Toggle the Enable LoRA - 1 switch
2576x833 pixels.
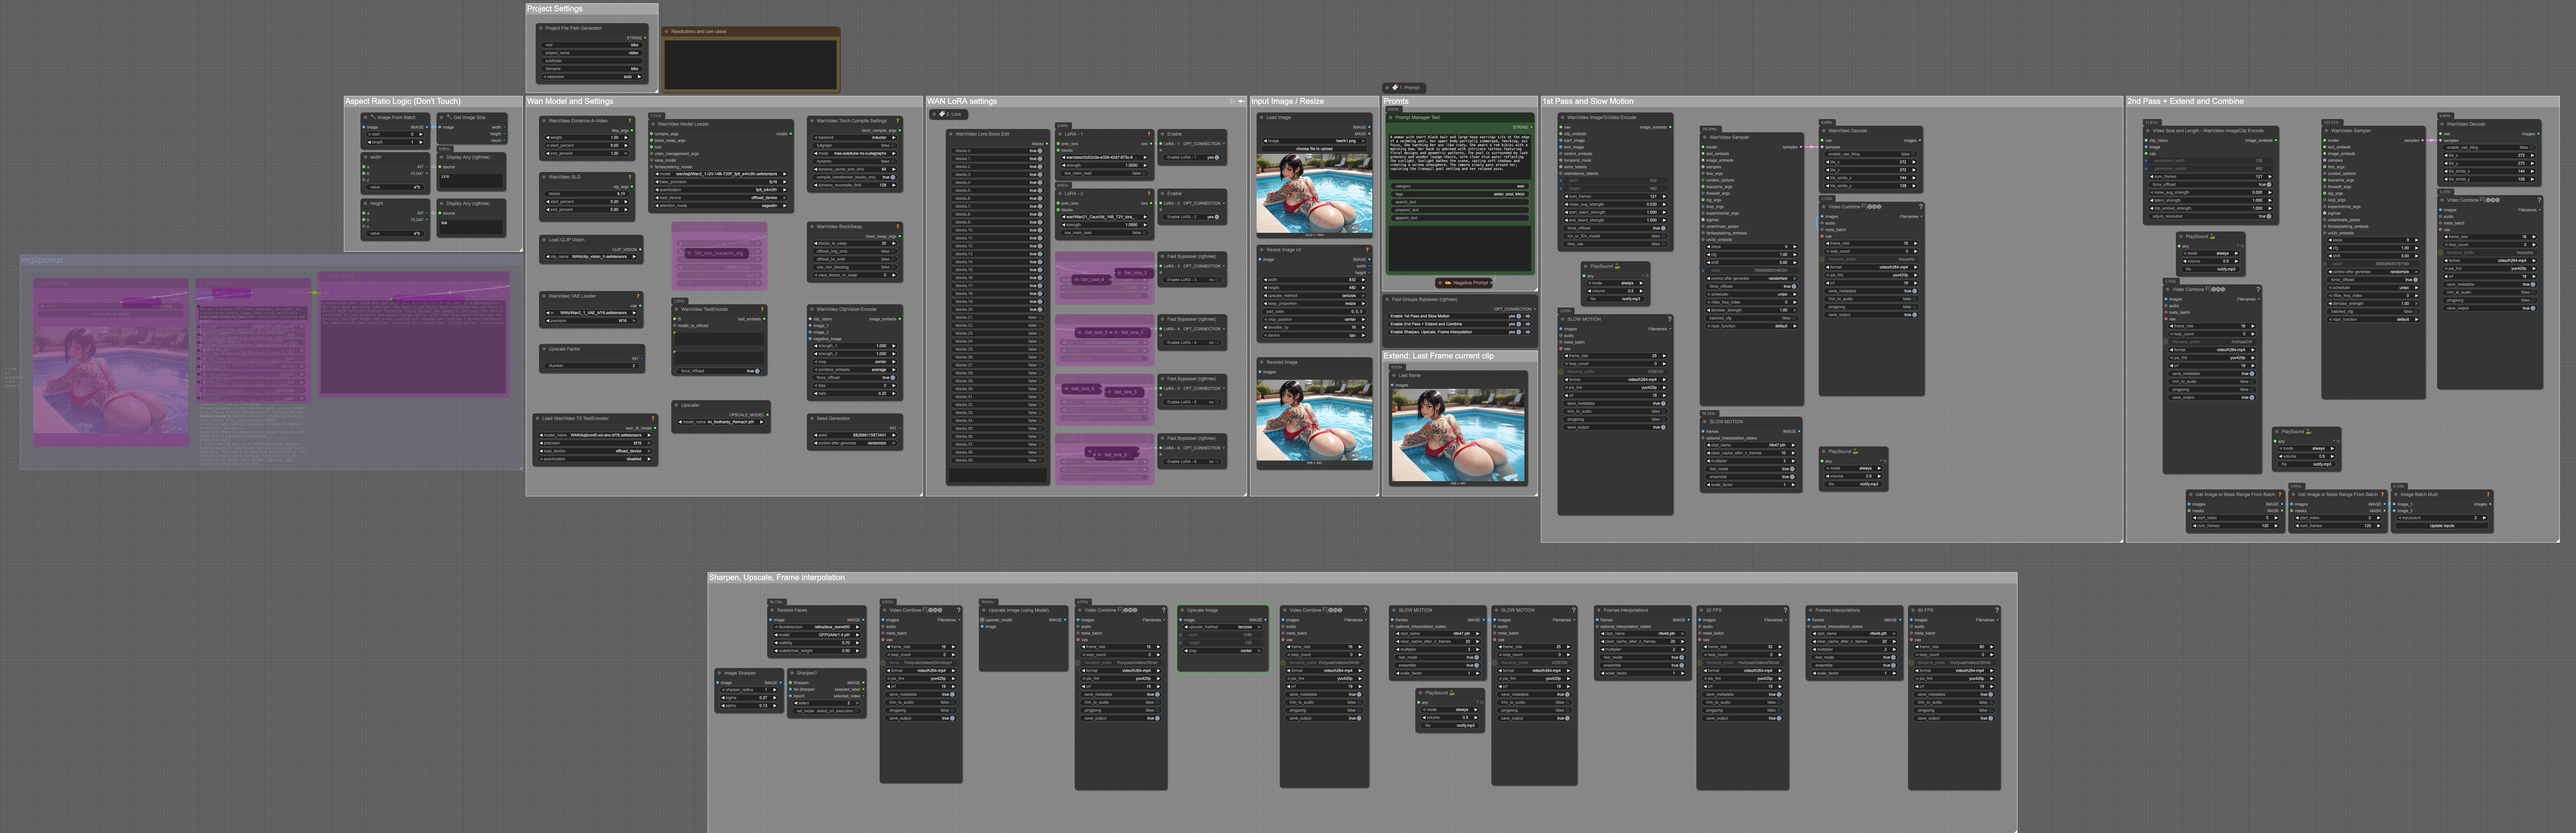[1216, 157]
